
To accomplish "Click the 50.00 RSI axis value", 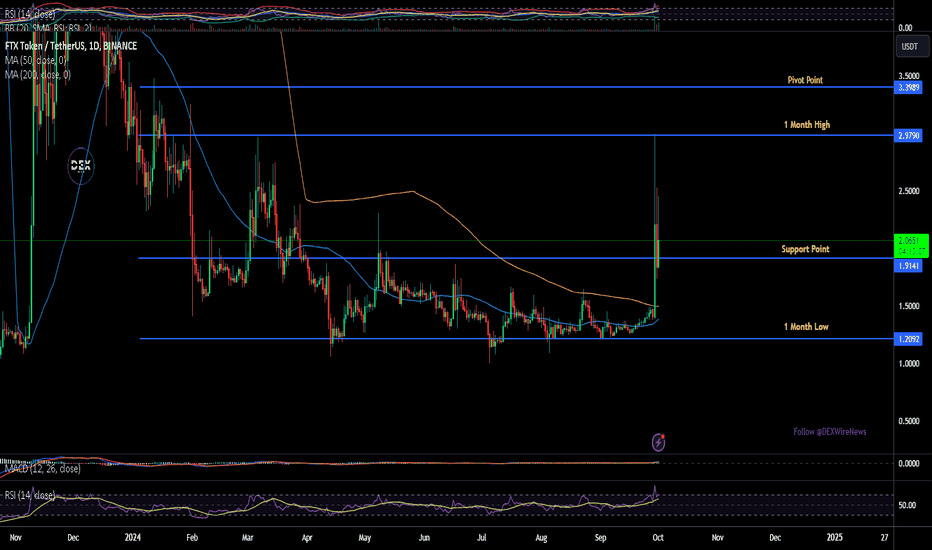I will [907, 505].
